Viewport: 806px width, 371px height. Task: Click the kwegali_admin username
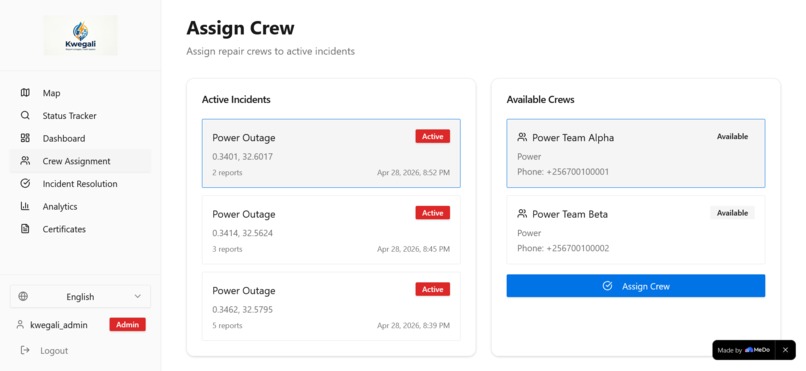(59, 325)
